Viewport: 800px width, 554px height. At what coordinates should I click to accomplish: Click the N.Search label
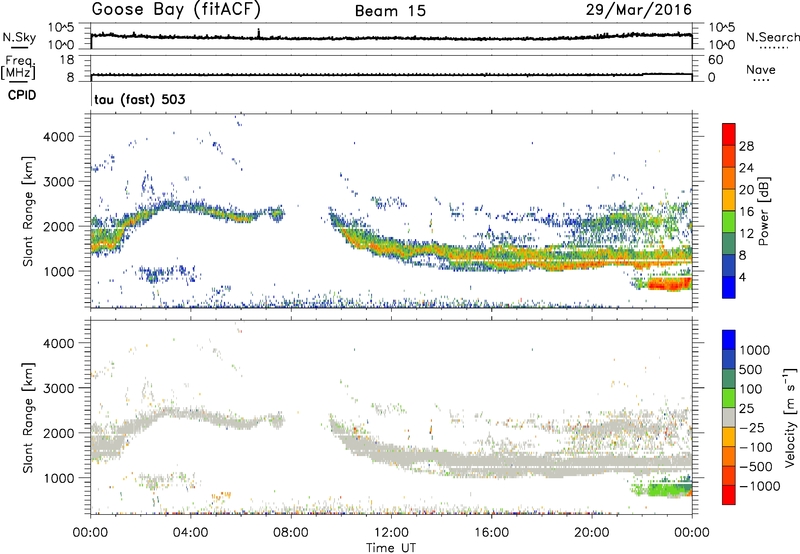(772, 37)
